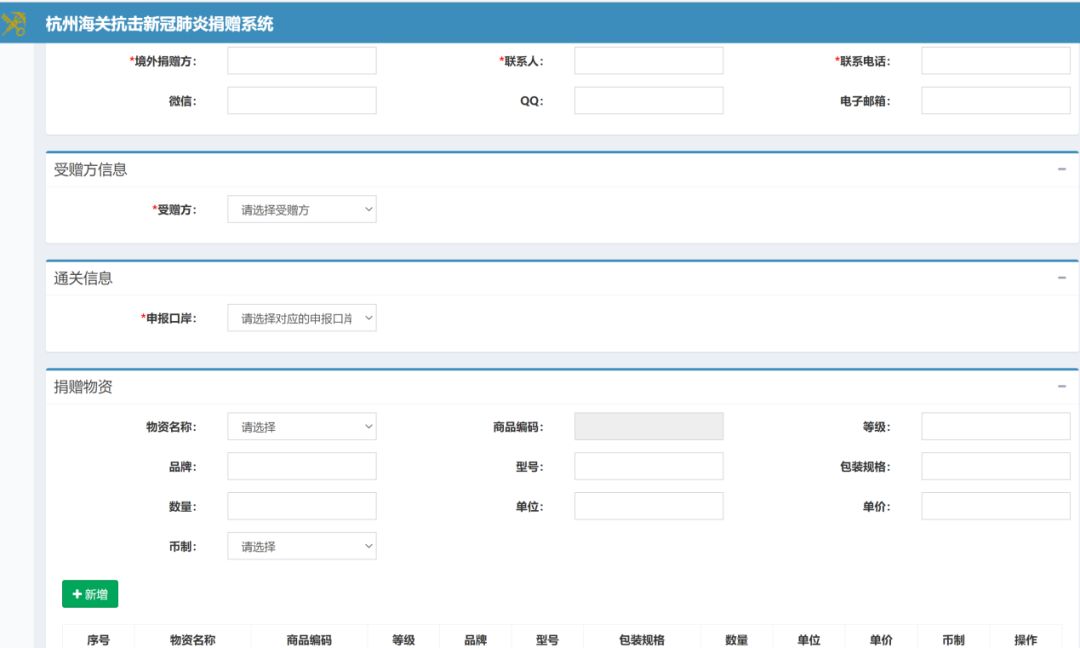1080x648 pixels.
Task: Click the 数量 input box
Action: coord(302,506)
